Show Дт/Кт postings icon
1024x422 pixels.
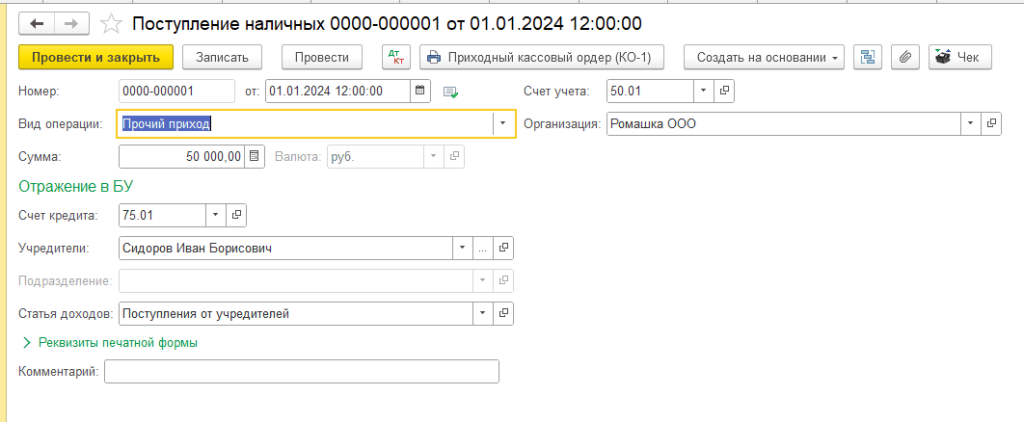pos(397,57)
